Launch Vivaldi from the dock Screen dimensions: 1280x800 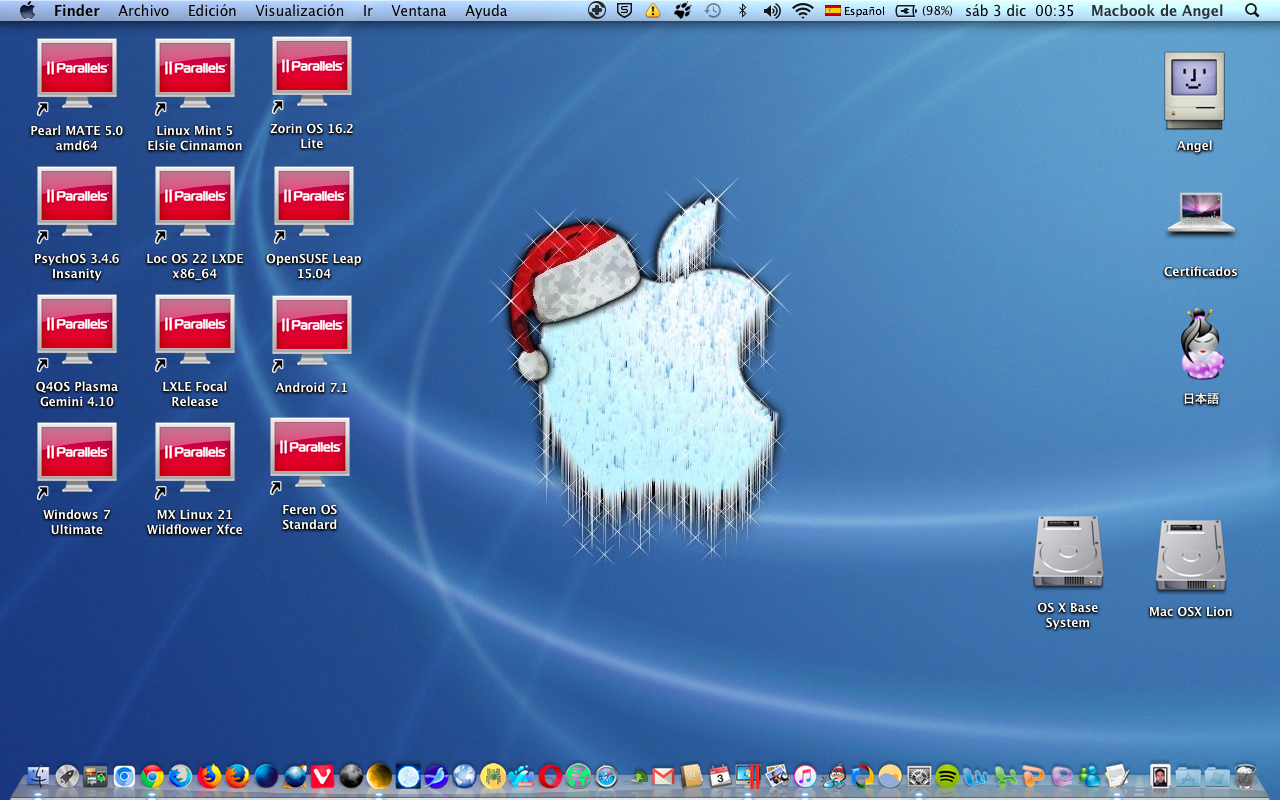click(322, 776)
